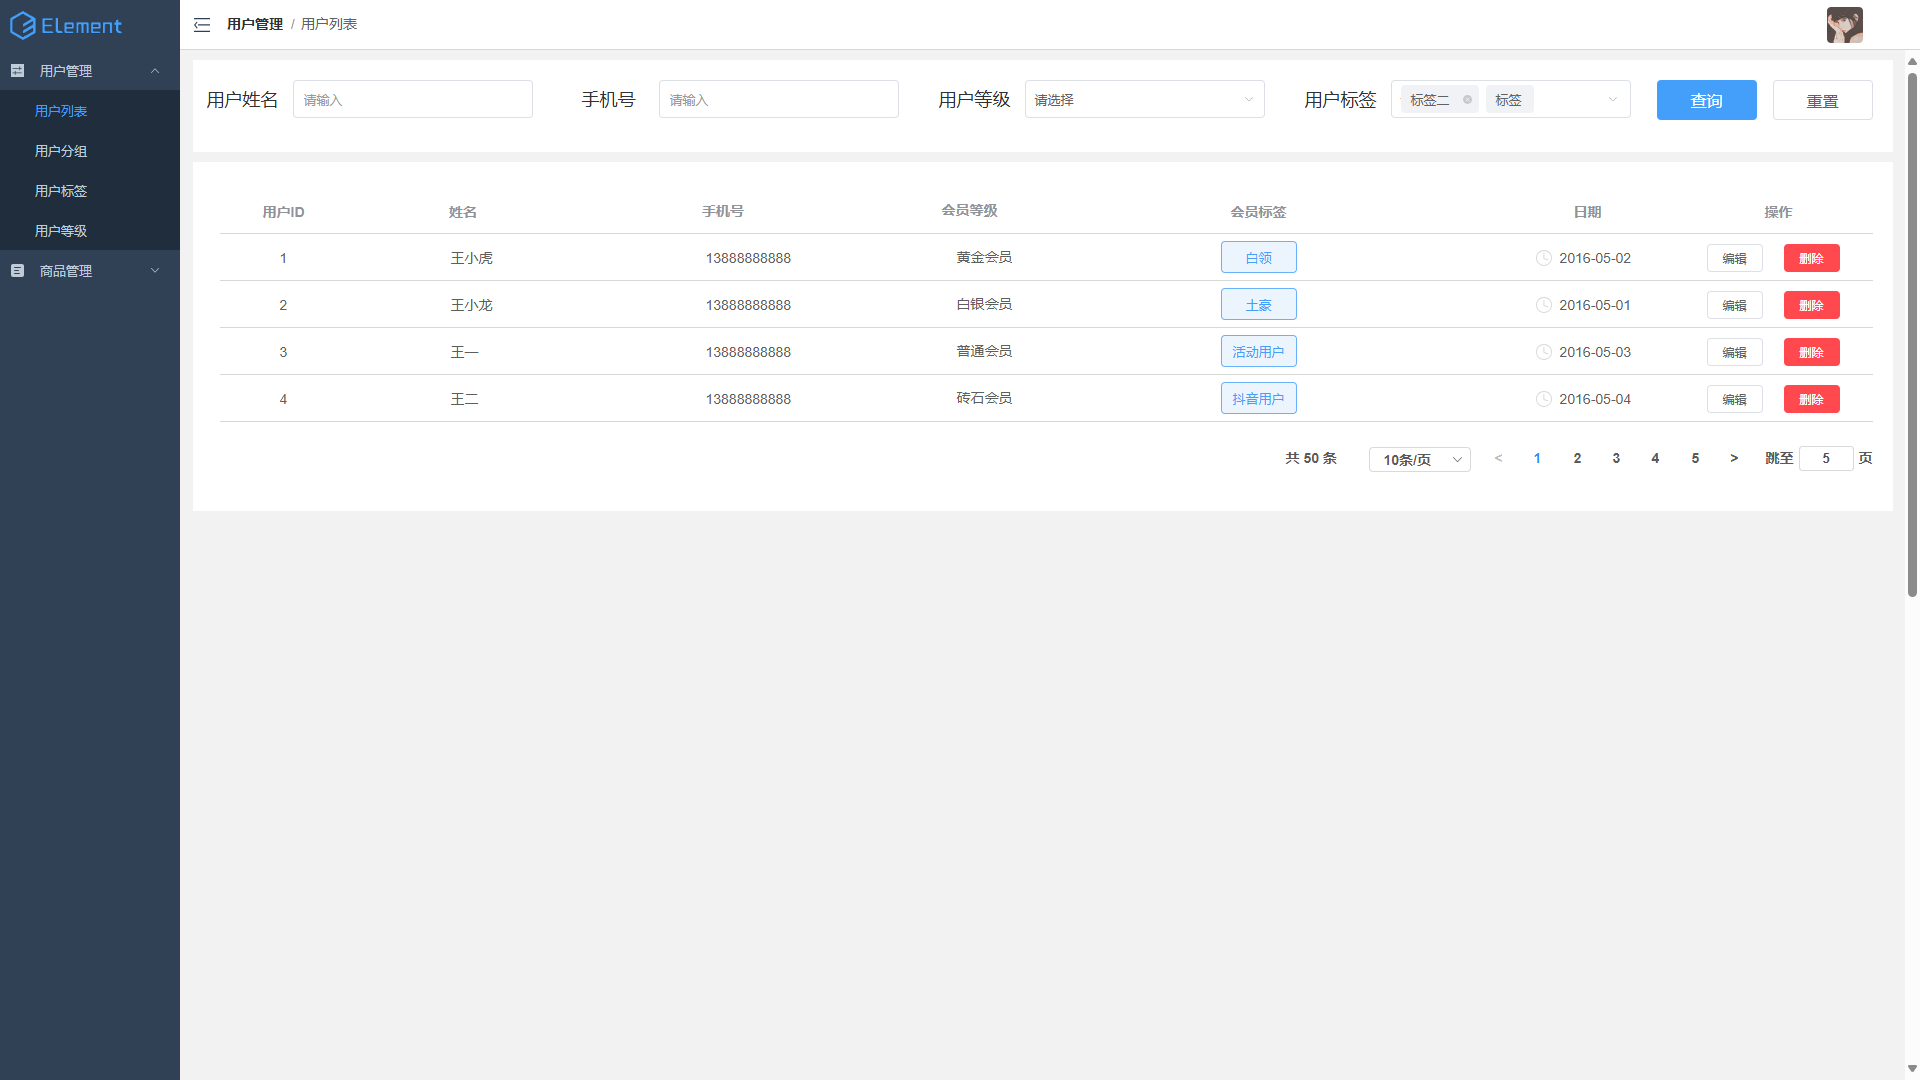Expand the 商品管理 sidebar menu
Screen dimensions: 1920x1080
[x=155, y=271]
